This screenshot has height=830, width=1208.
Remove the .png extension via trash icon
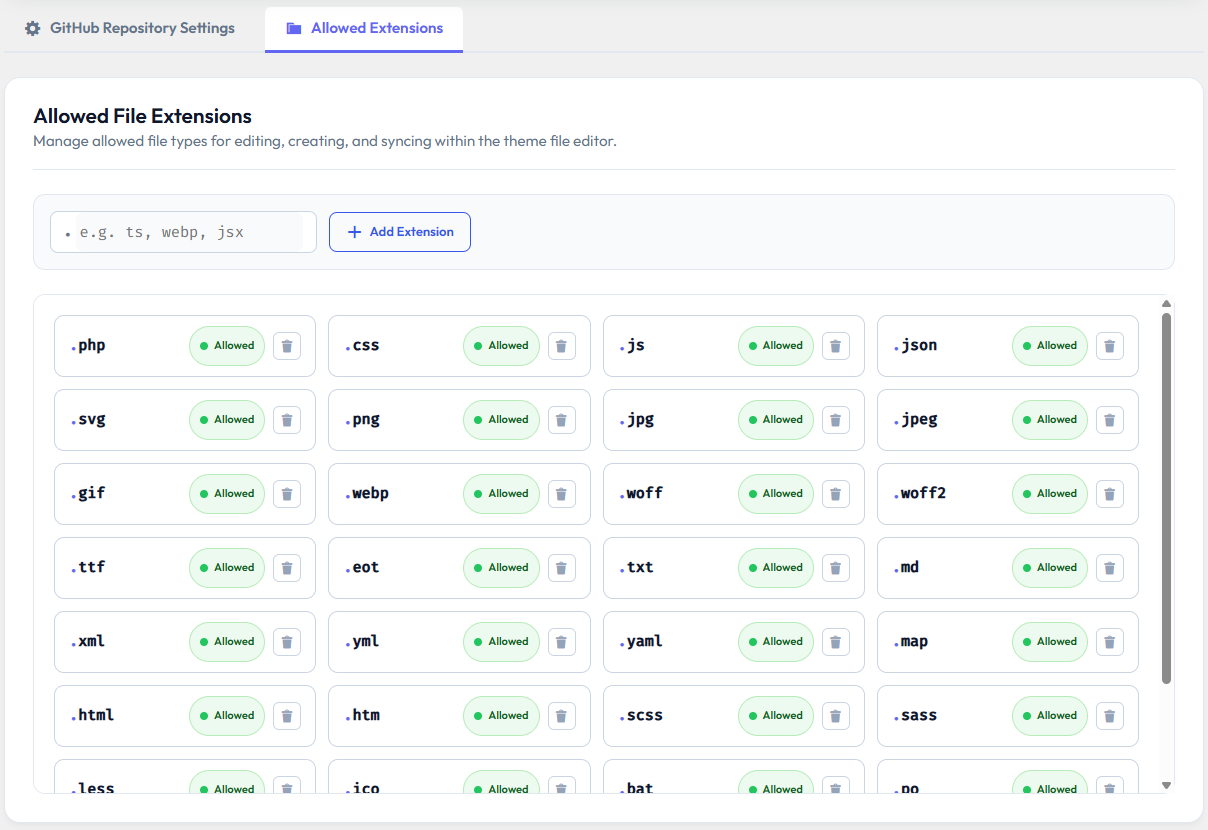click(561, 420)
